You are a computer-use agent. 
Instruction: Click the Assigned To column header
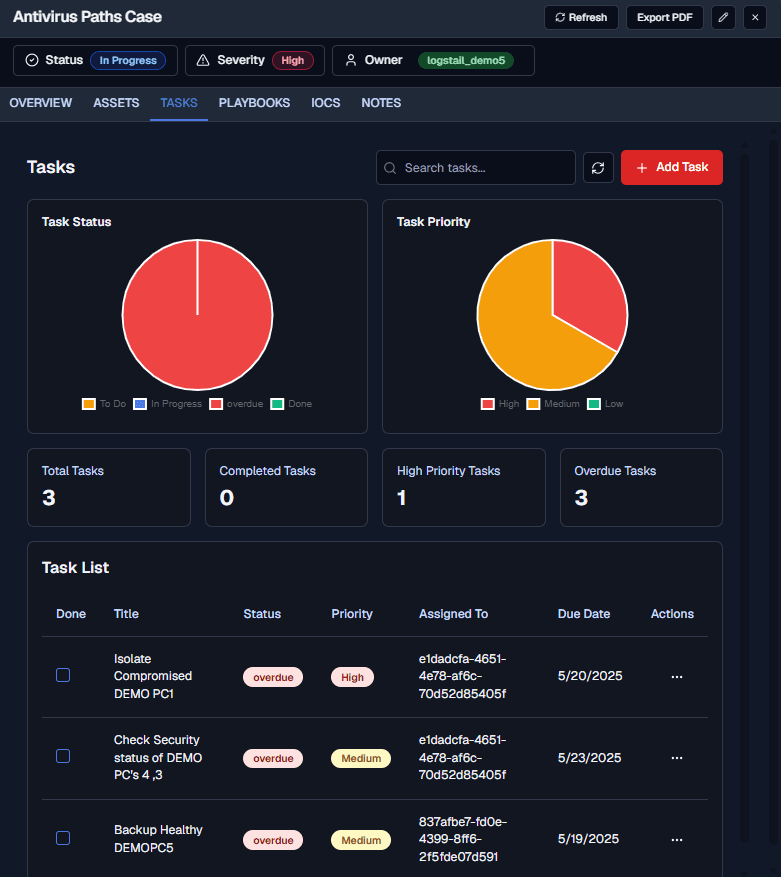pos(453,614)
